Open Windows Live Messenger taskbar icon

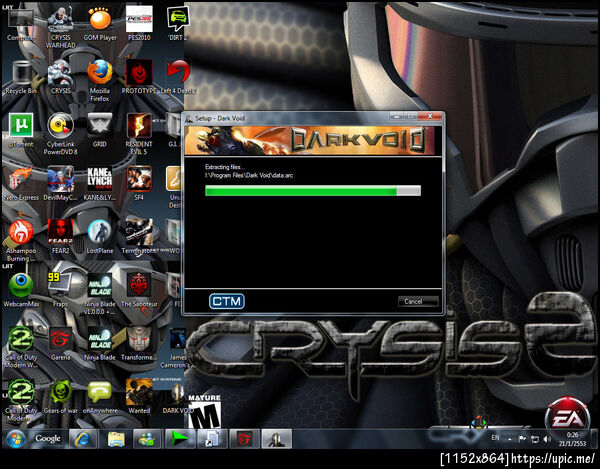[147, 439]
